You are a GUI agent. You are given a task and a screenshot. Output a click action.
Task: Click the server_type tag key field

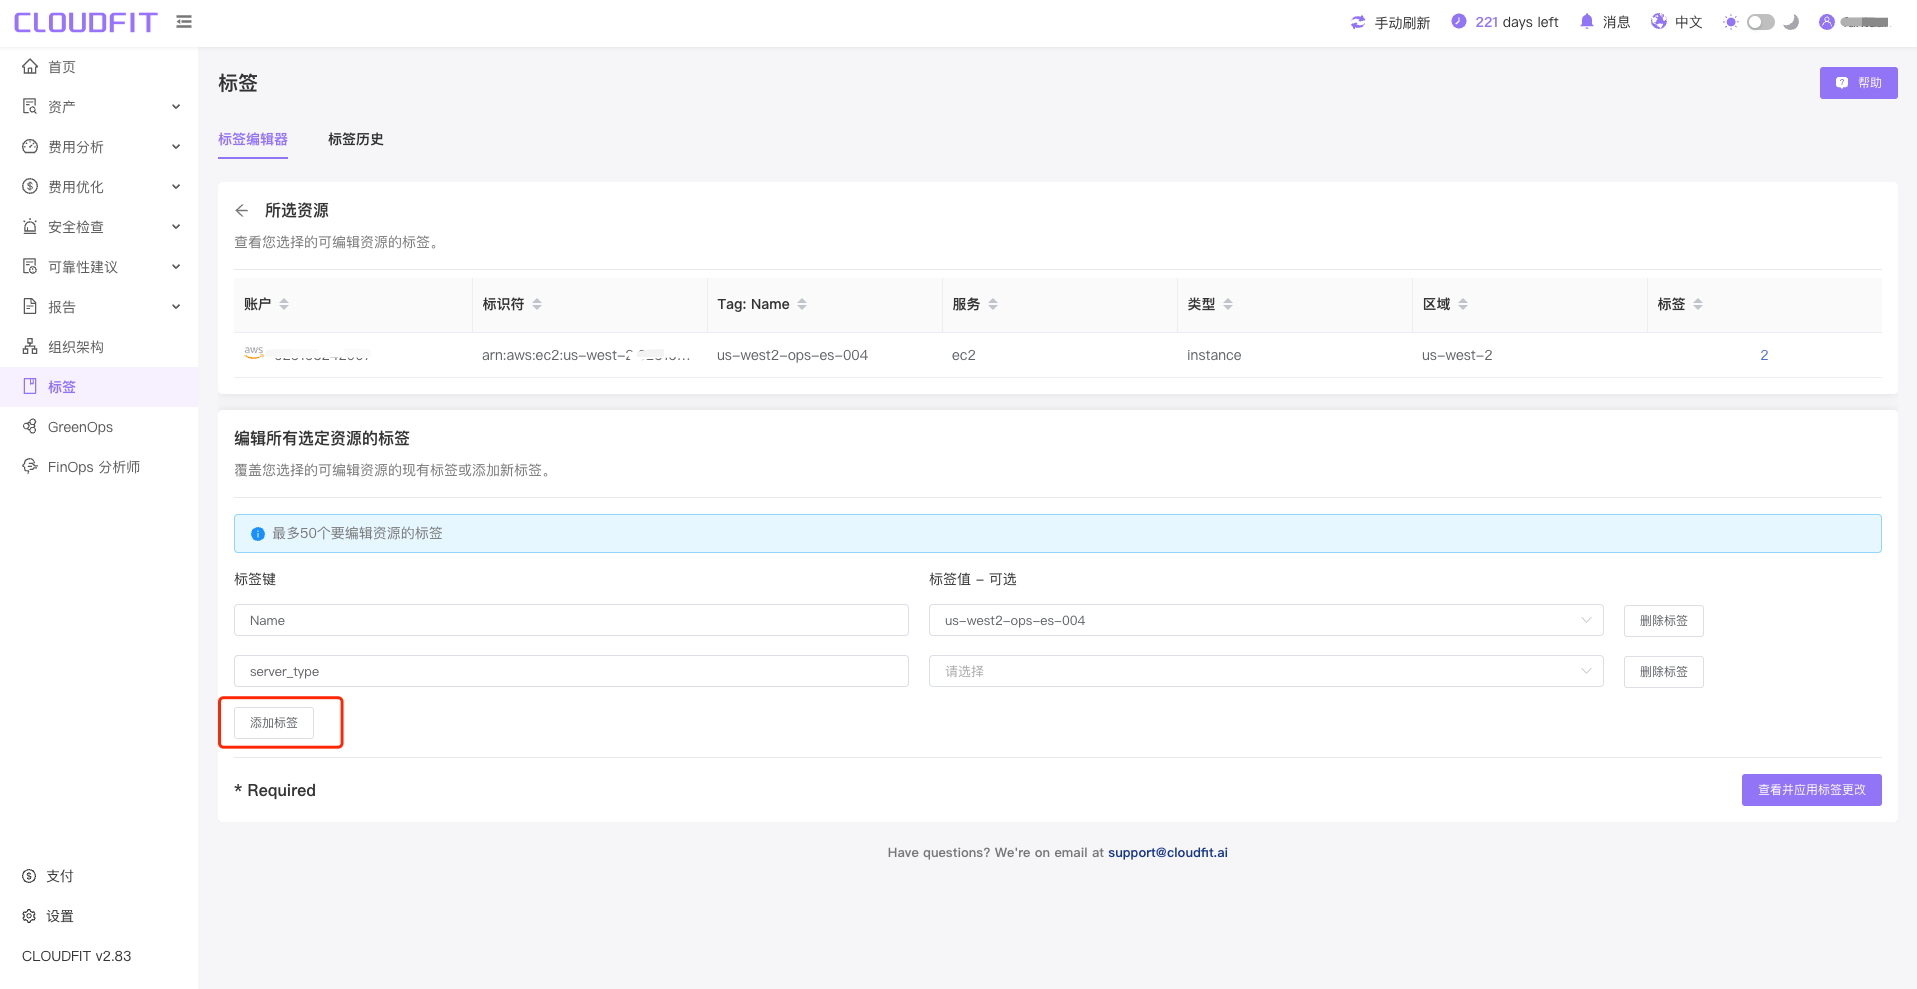[x=571, y=671]
